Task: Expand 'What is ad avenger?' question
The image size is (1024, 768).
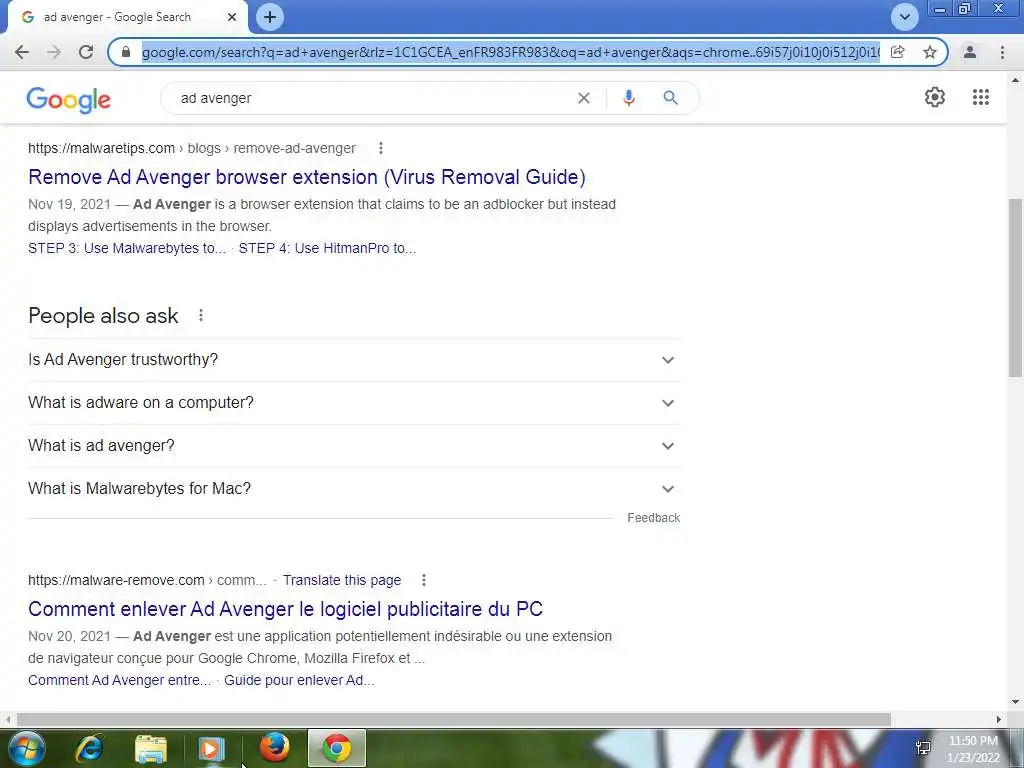Action: [354, 446]
